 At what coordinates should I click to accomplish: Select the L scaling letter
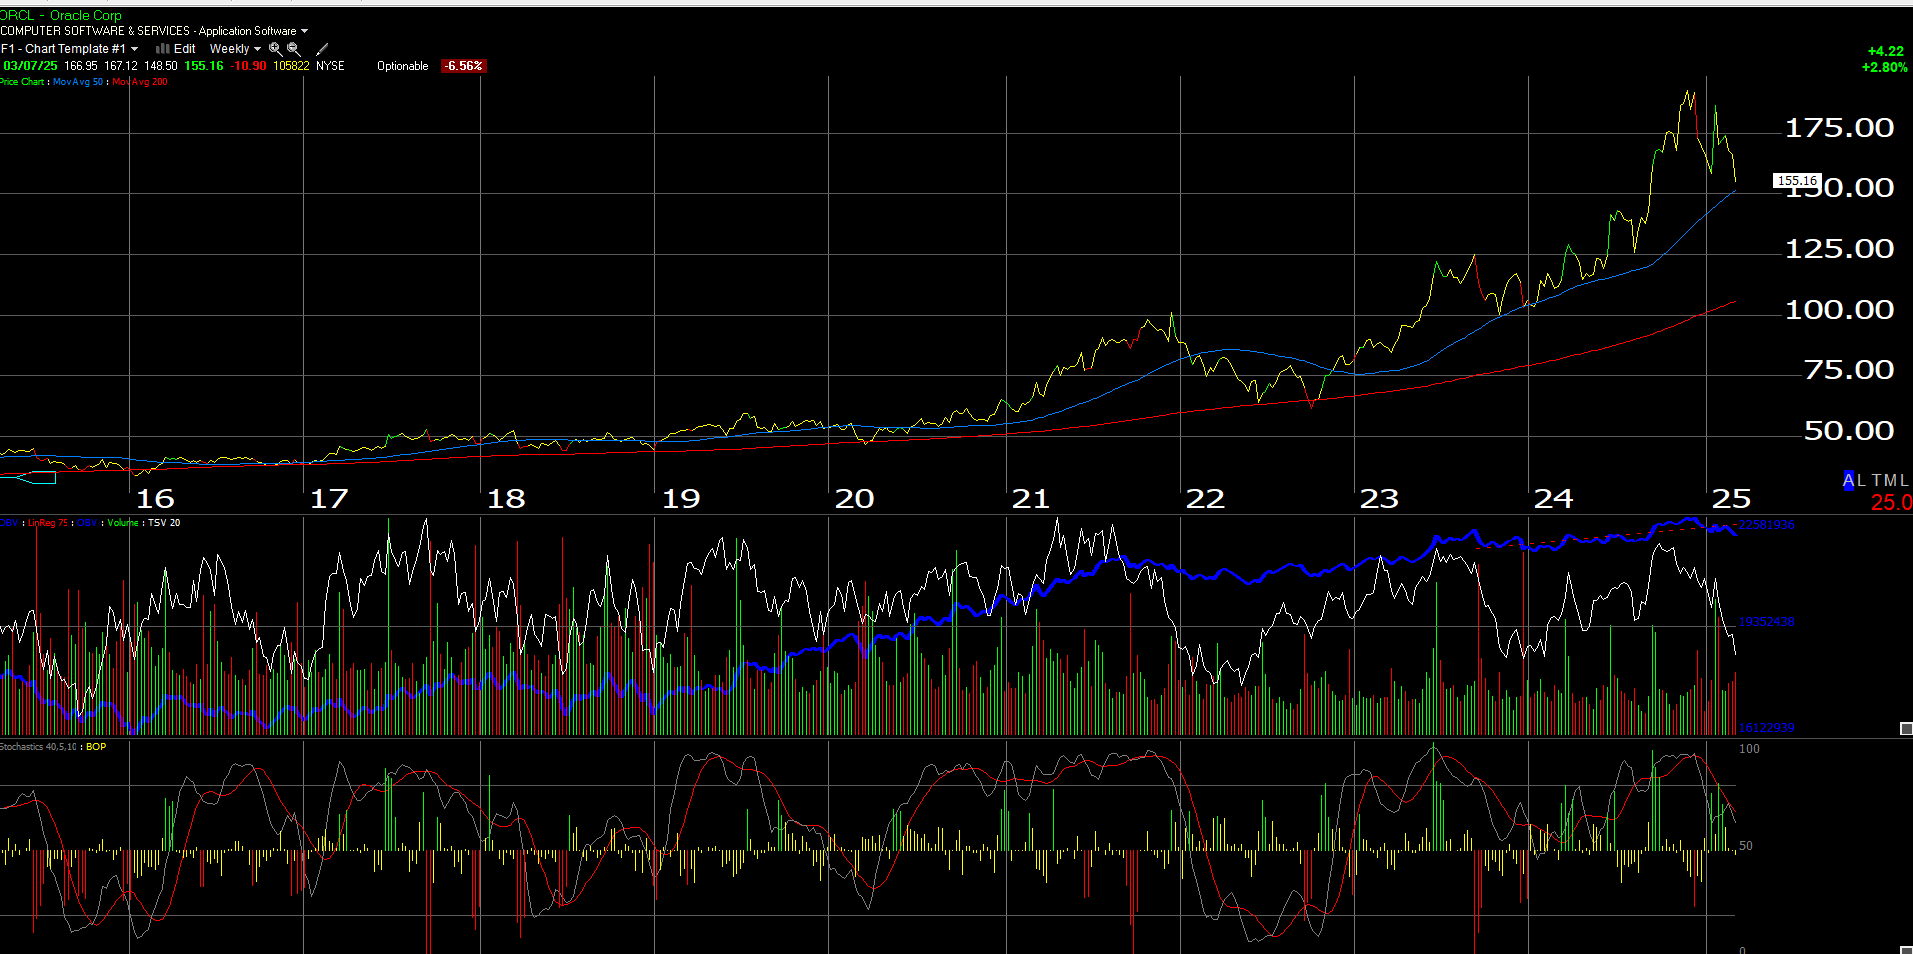click(1861, 480)
